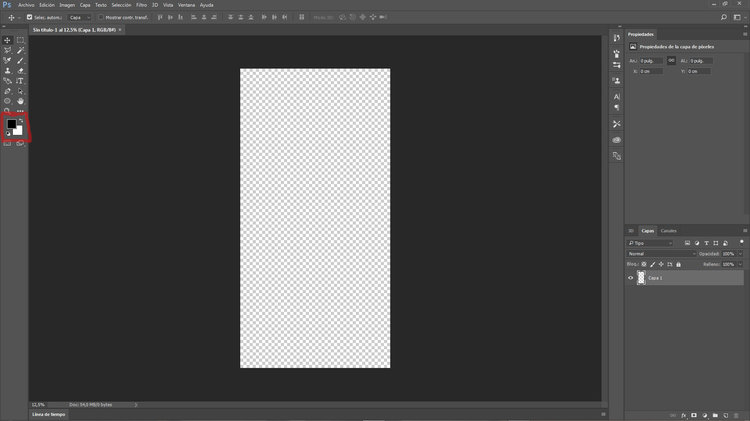Click the background white color swatch
Screen dimensions: 750x421
coord(19,131)
